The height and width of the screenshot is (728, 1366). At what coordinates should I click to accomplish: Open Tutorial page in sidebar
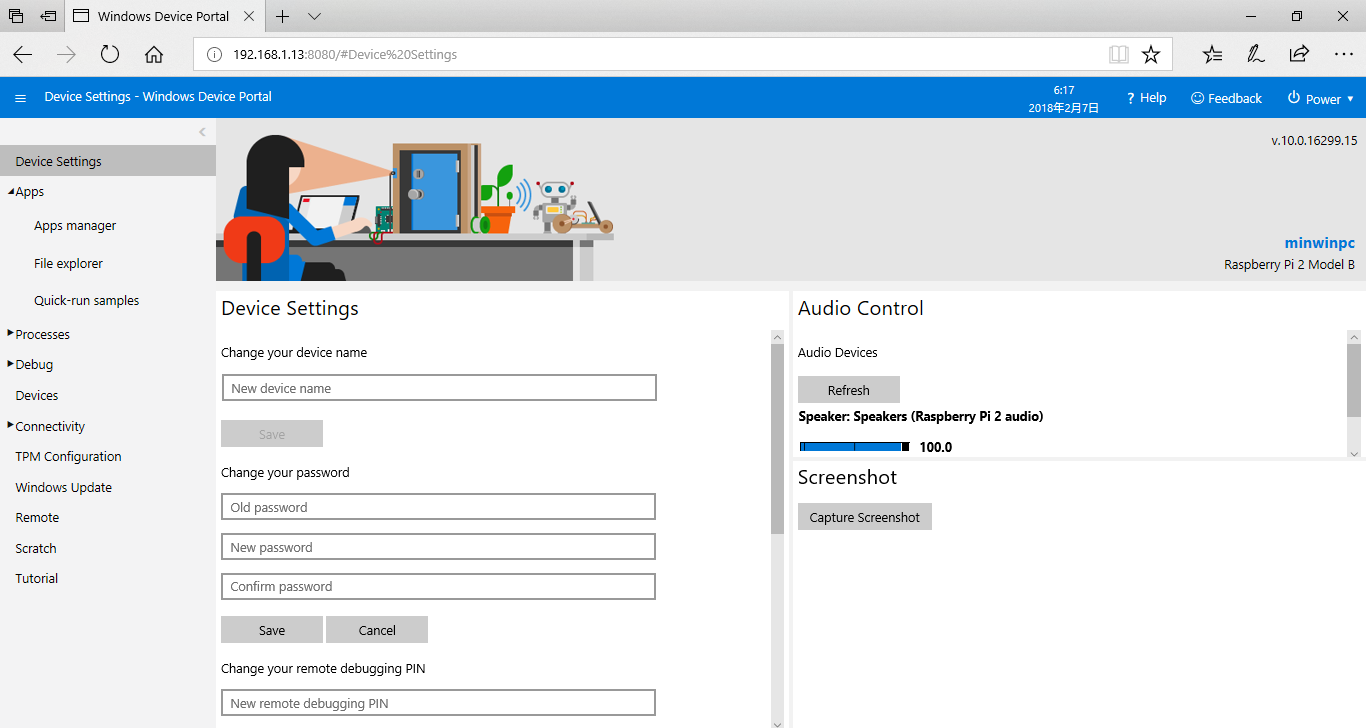[x=37, y=579]
